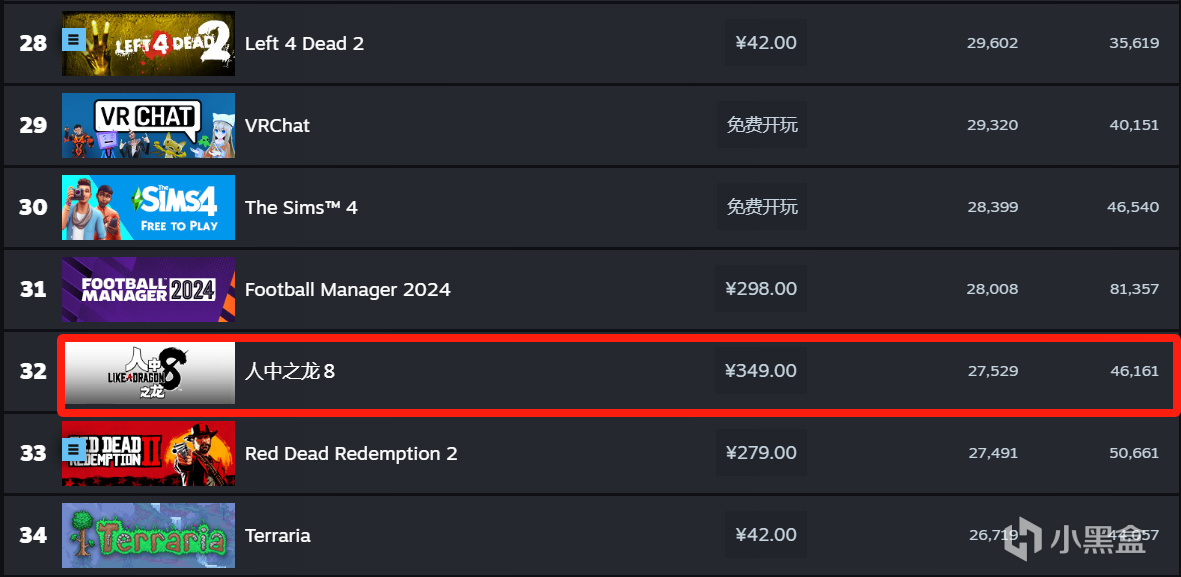Click the list icon on Left 4 Dead 2
Image resolution: width=1181 pixels, height=577 pixels.
point(73,39)
